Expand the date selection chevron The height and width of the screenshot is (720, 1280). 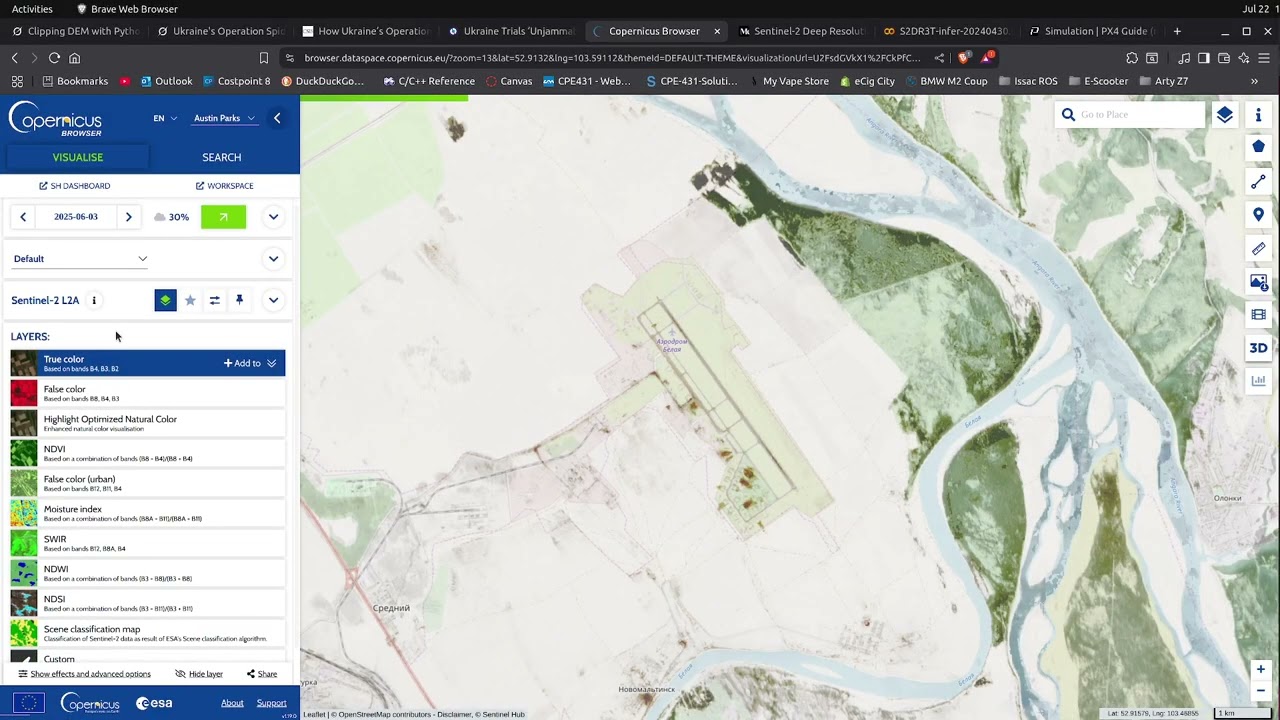point(273,217)
